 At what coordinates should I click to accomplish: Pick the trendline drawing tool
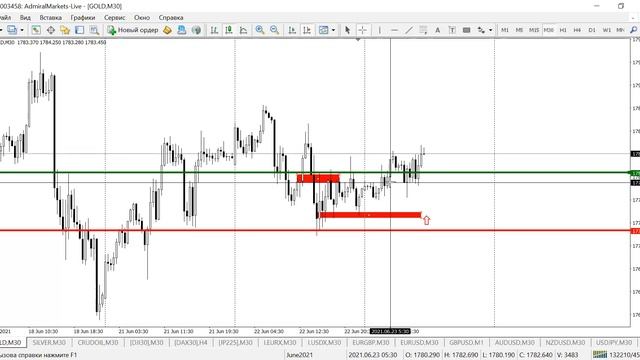409,30
